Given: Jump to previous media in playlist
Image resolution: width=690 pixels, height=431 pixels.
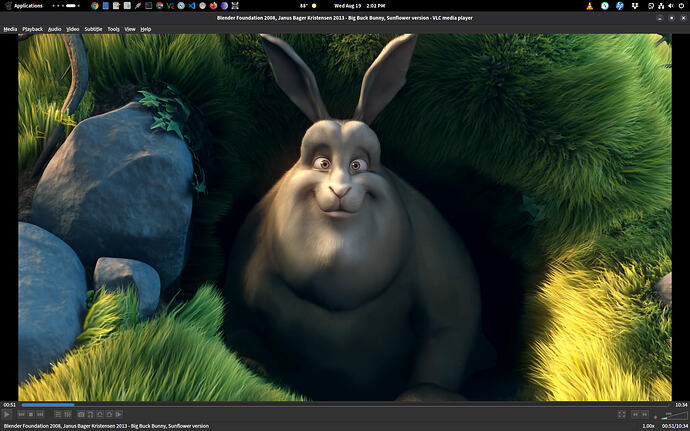Looking at the screenshot, I should tap(21, 414).
